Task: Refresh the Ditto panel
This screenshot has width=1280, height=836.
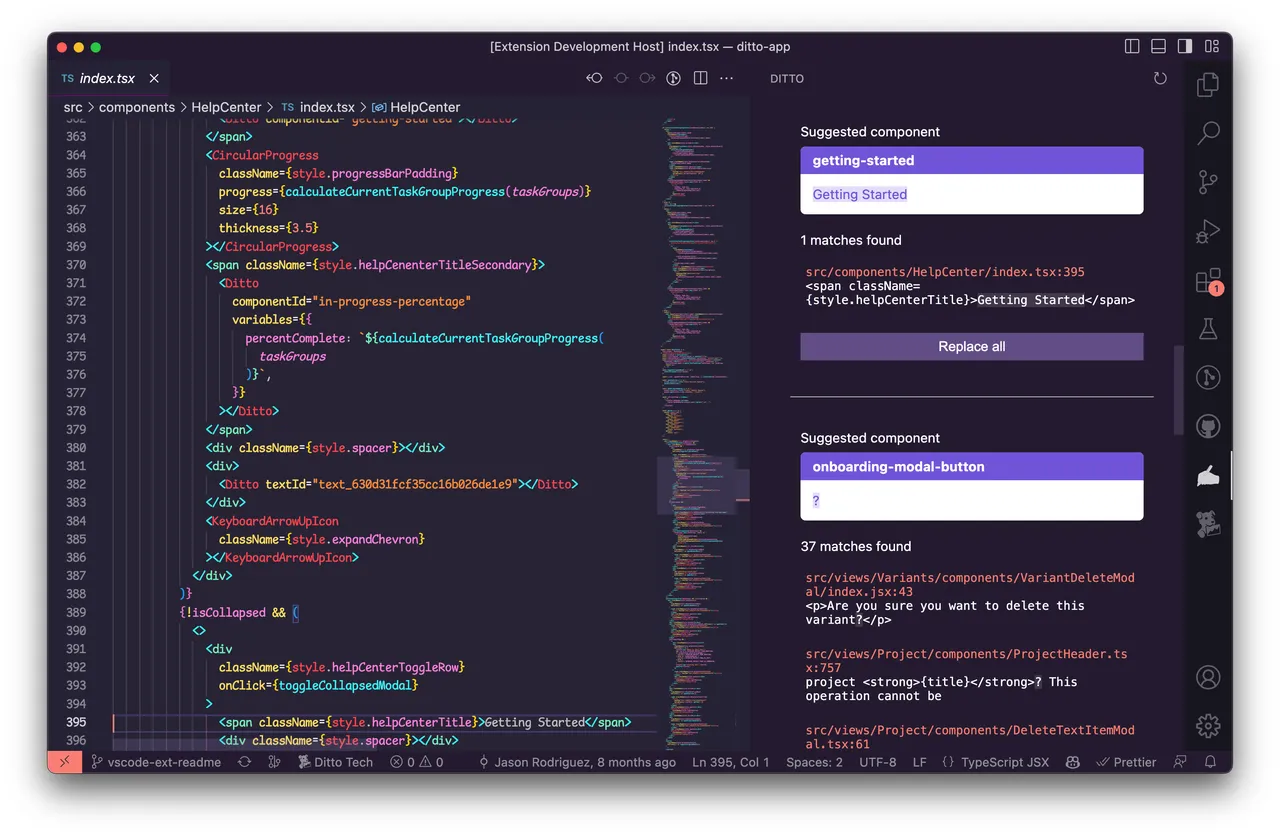Action: (x=1160, y=78)
